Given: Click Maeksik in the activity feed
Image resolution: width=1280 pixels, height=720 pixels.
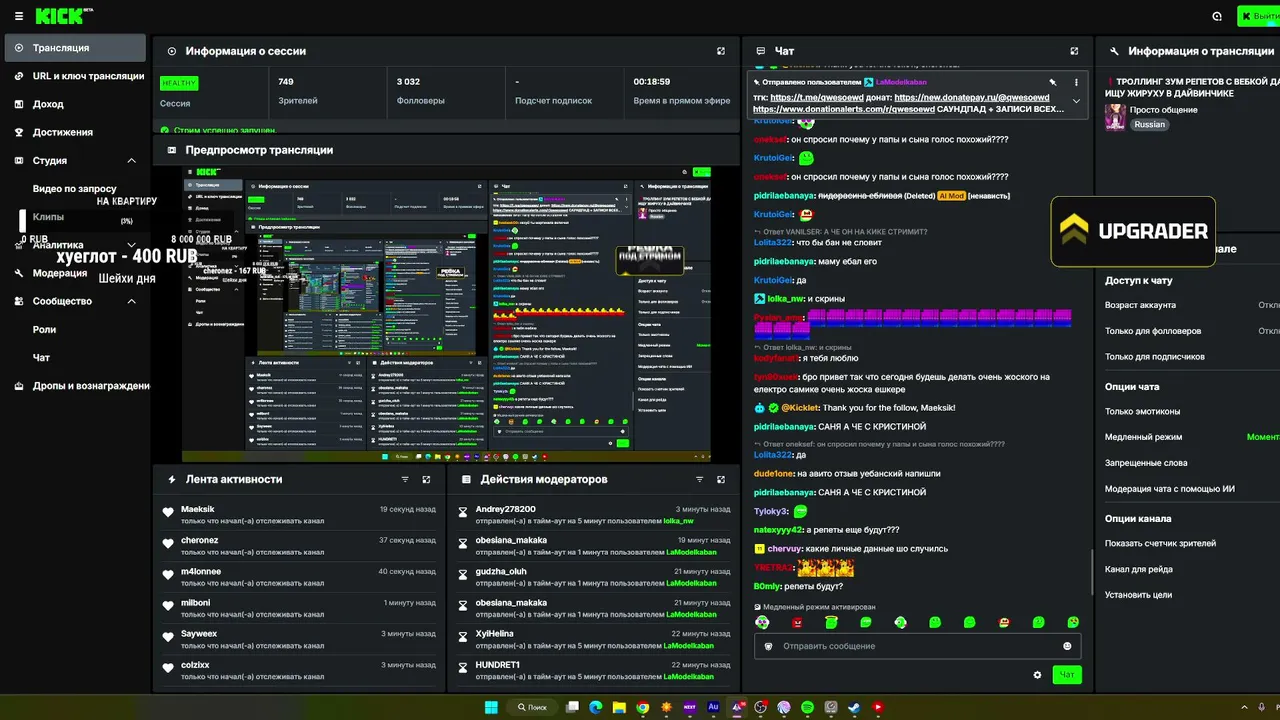Looking at the screenshot, I should click(x=198, y=509).
